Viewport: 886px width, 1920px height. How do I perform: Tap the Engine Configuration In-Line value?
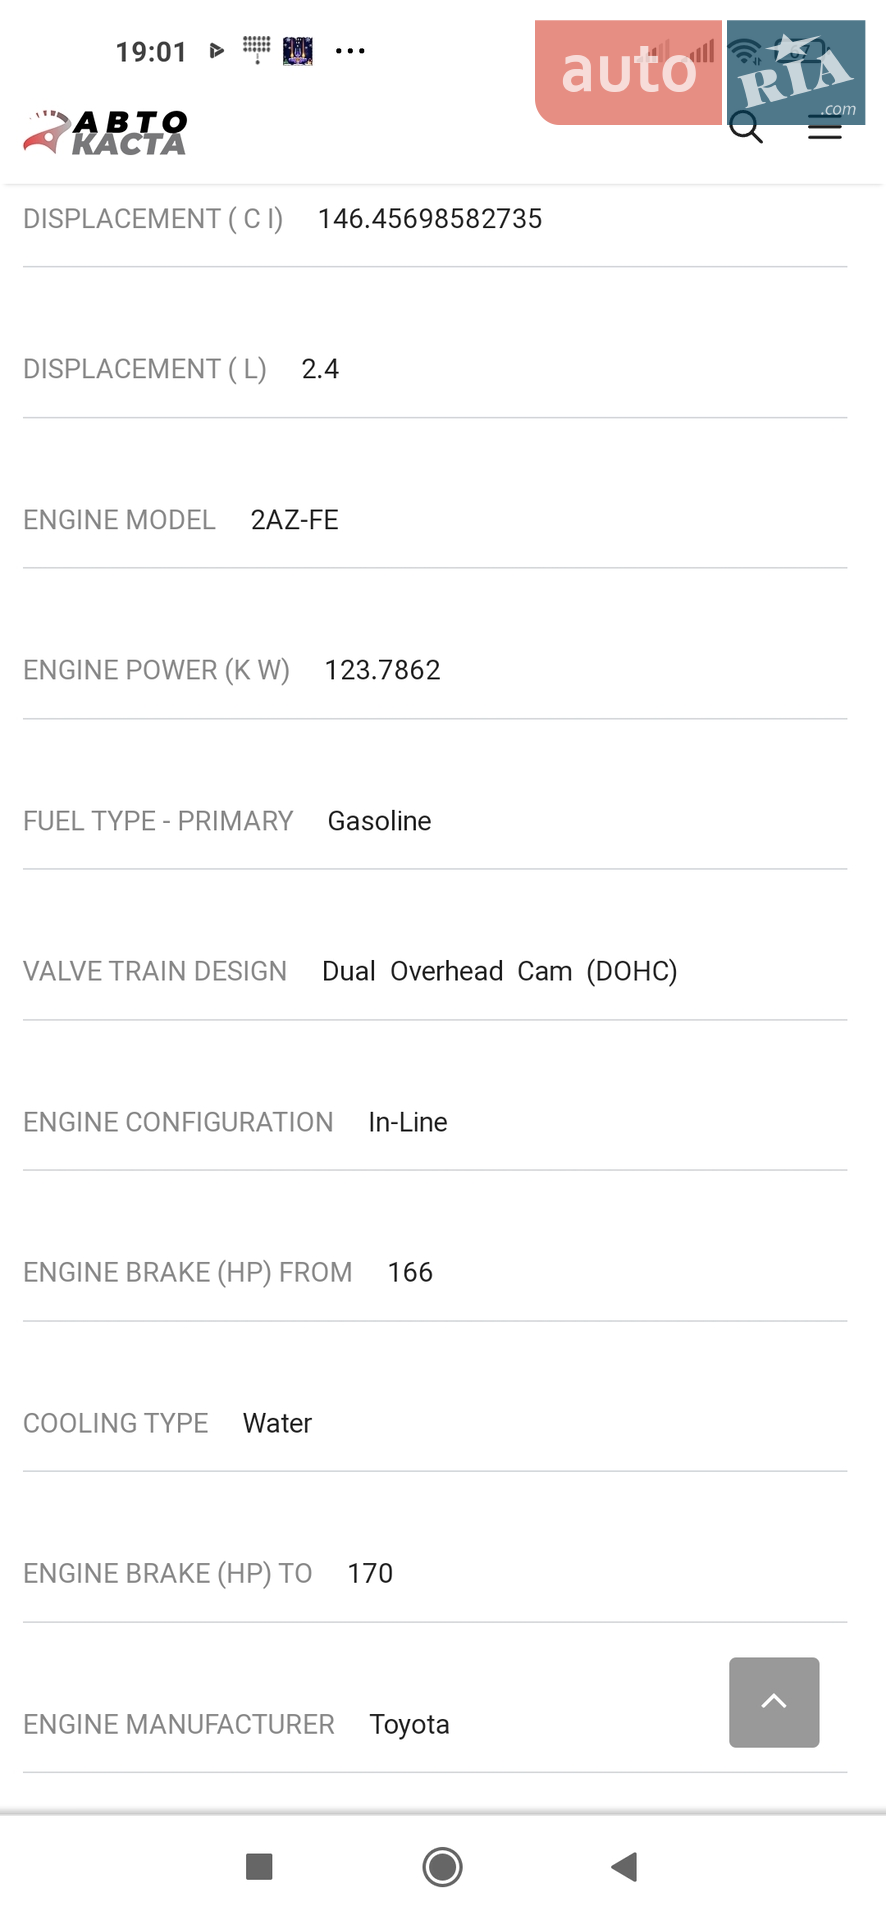(x=408, y=1122)
